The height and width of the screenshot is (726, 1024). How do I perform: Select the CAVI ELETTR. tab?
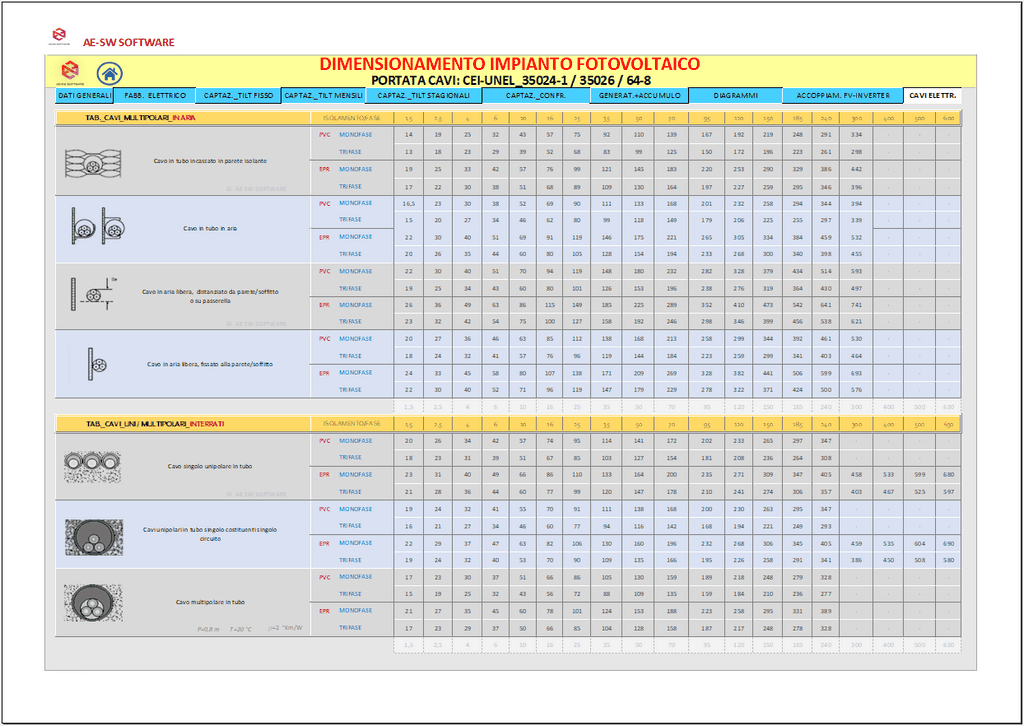pyautogui.click(x=932, y=96)
